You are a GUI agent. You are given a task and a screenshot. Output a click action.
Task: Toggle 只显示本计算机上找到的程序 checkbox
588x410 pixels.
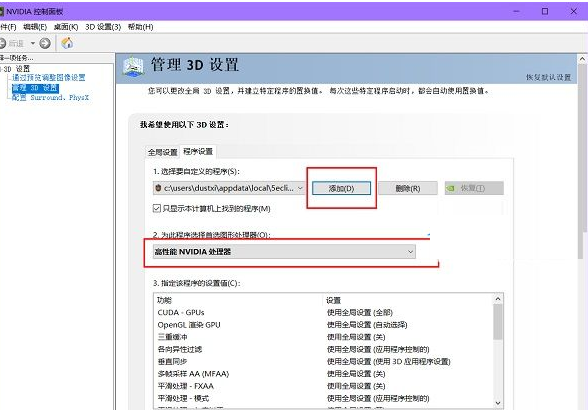tap(157, 208)
